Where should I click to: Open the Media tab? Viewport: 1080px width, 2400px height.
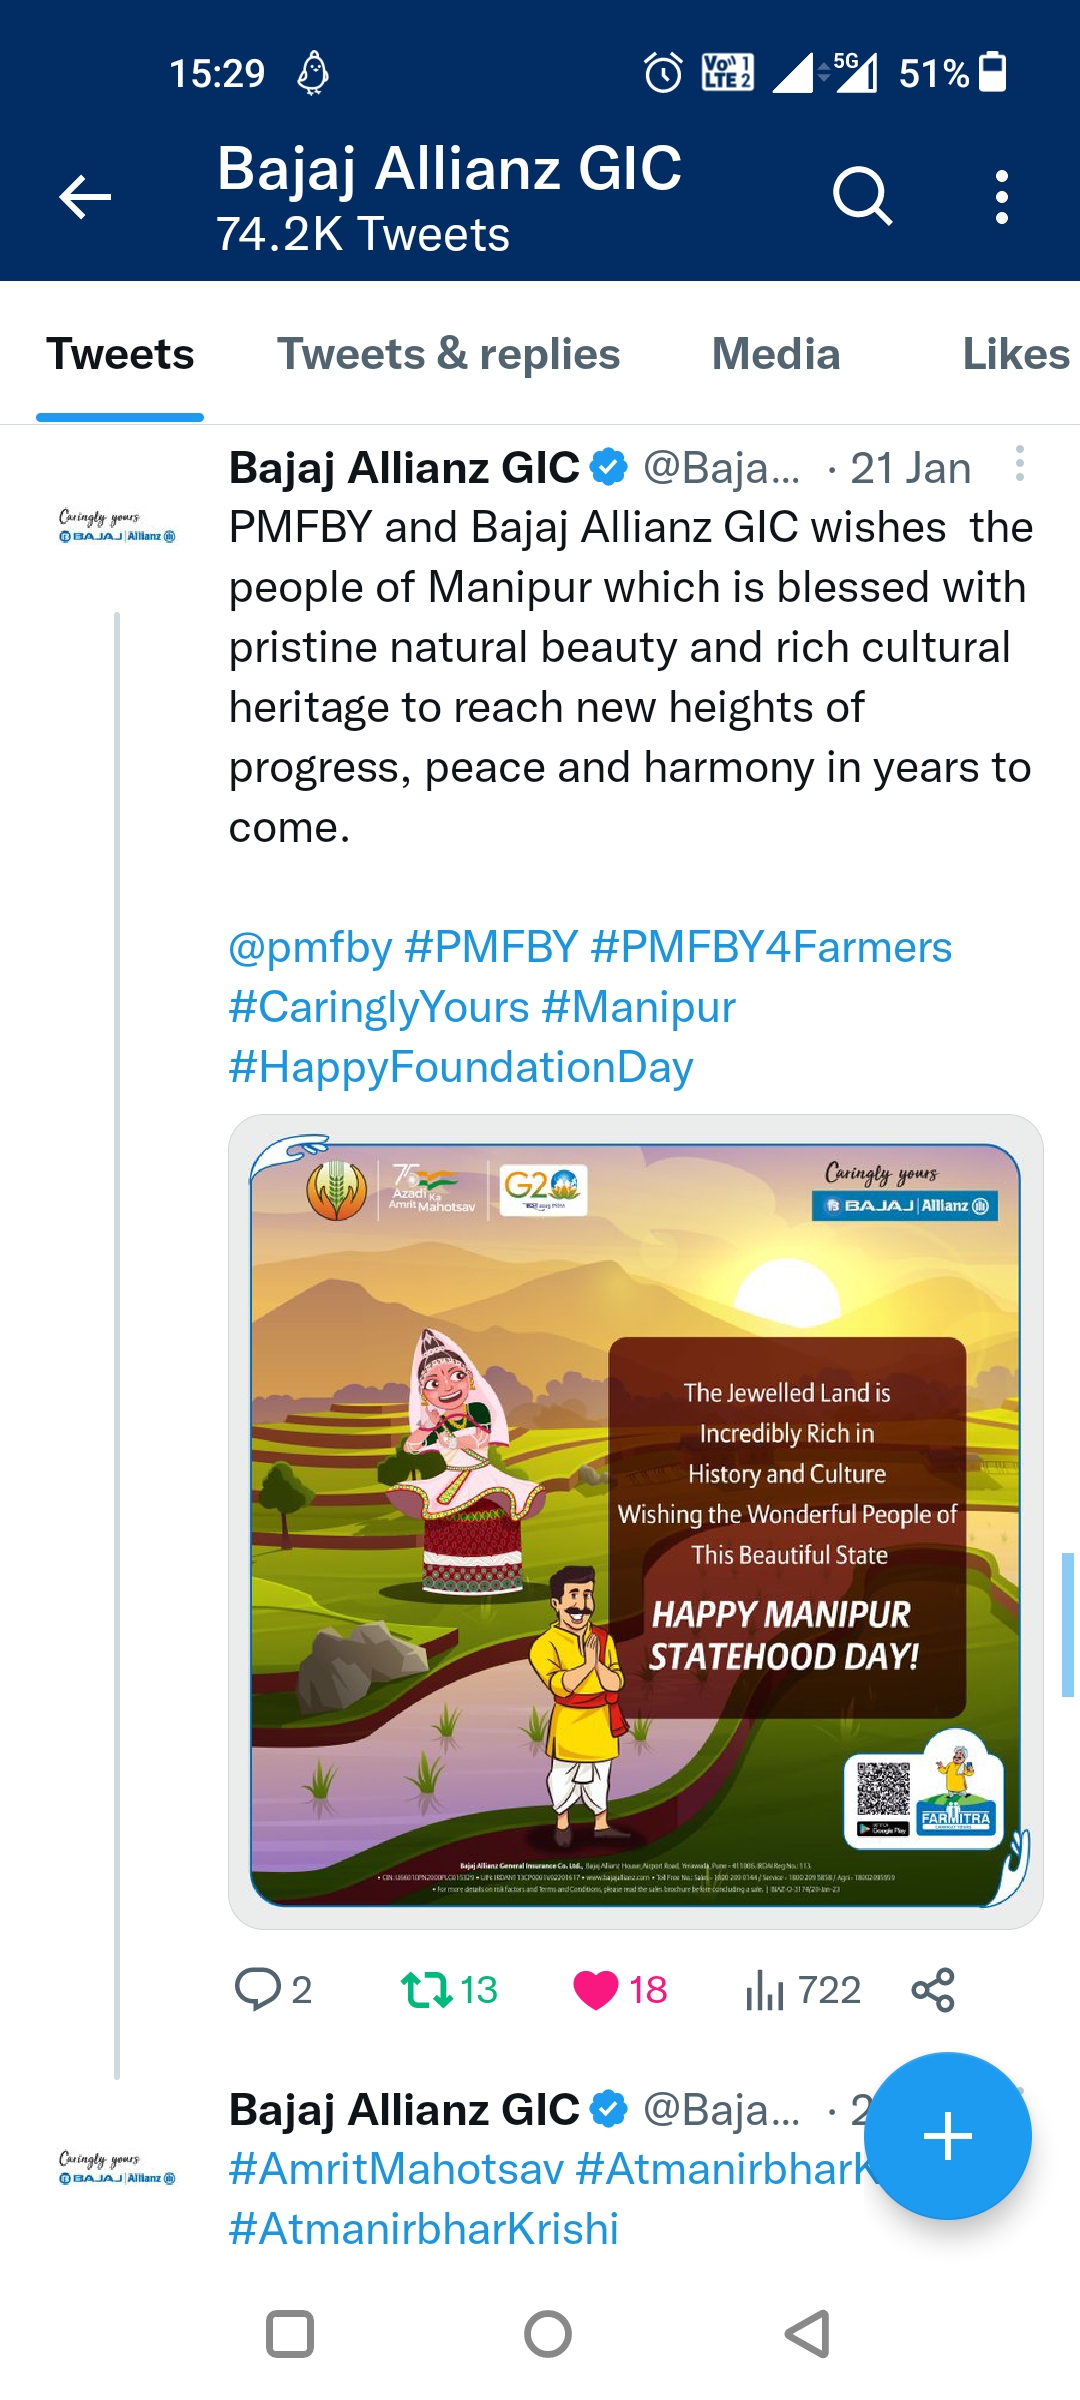pyautogui.click(x=776, y=355)
